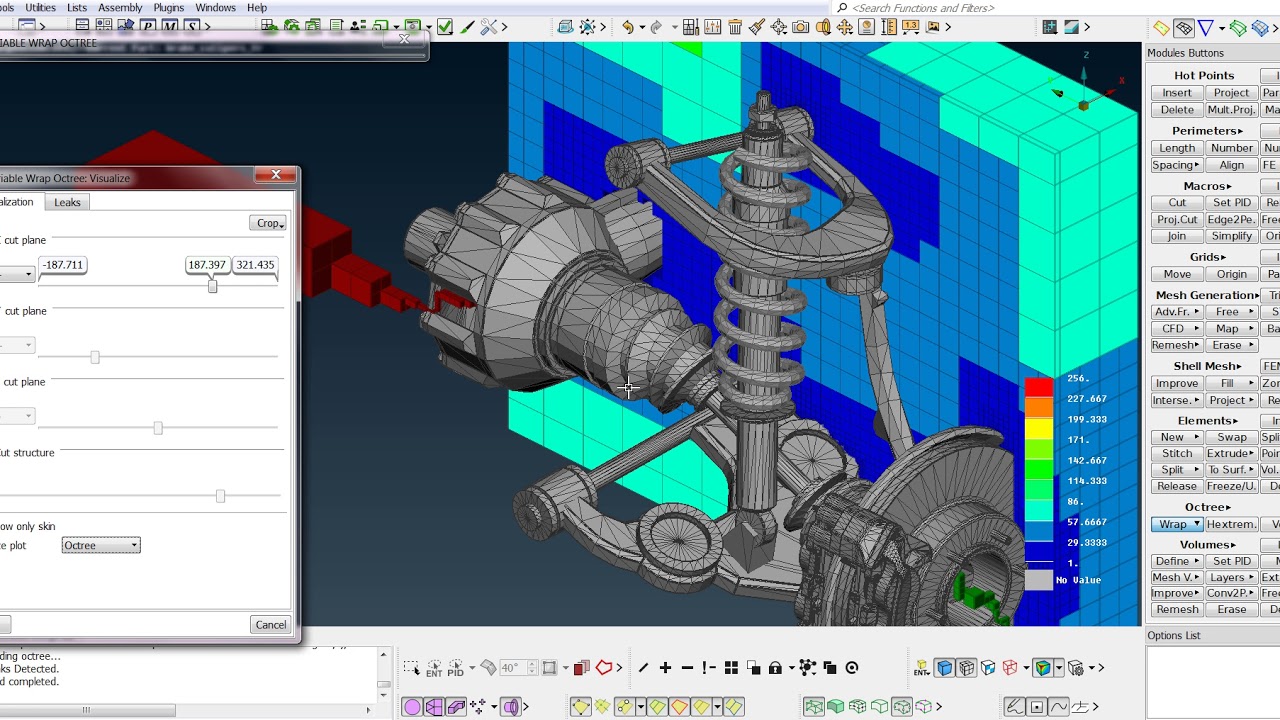Click the third cut plane slider handle
This screenshot has height=720, width=1280.
(158, 428)
